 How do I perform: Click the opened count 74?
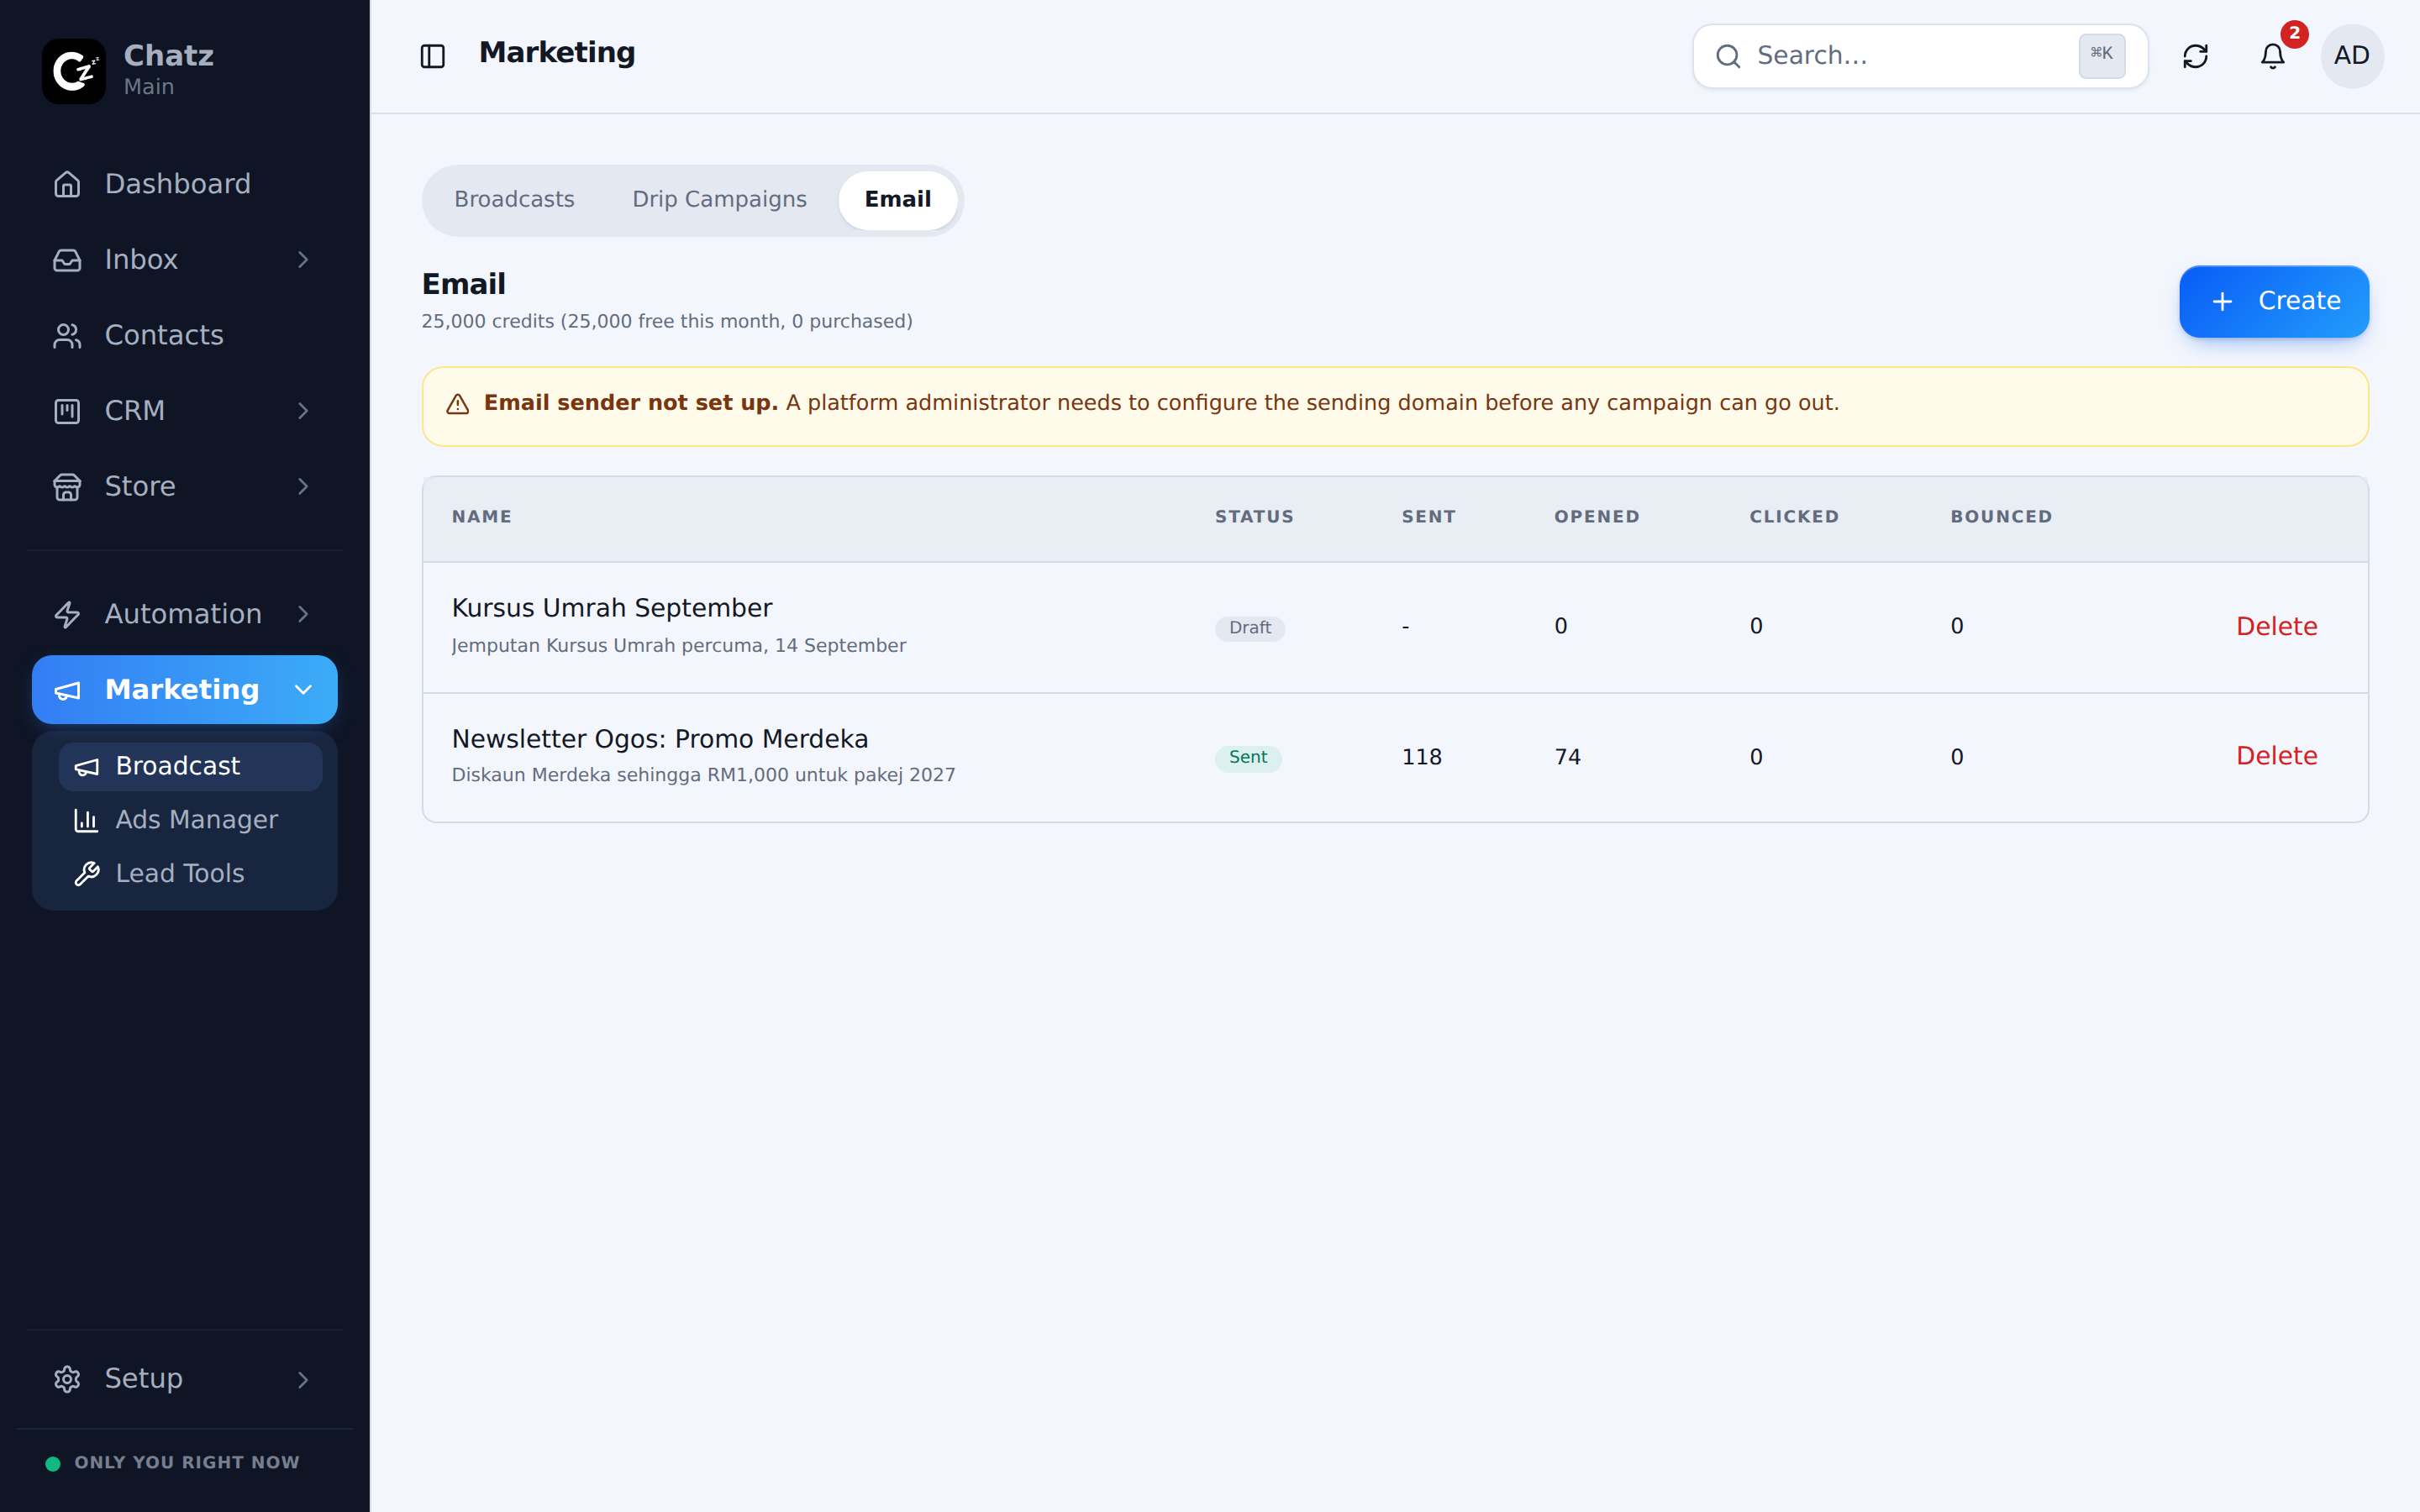point(1567,757)
